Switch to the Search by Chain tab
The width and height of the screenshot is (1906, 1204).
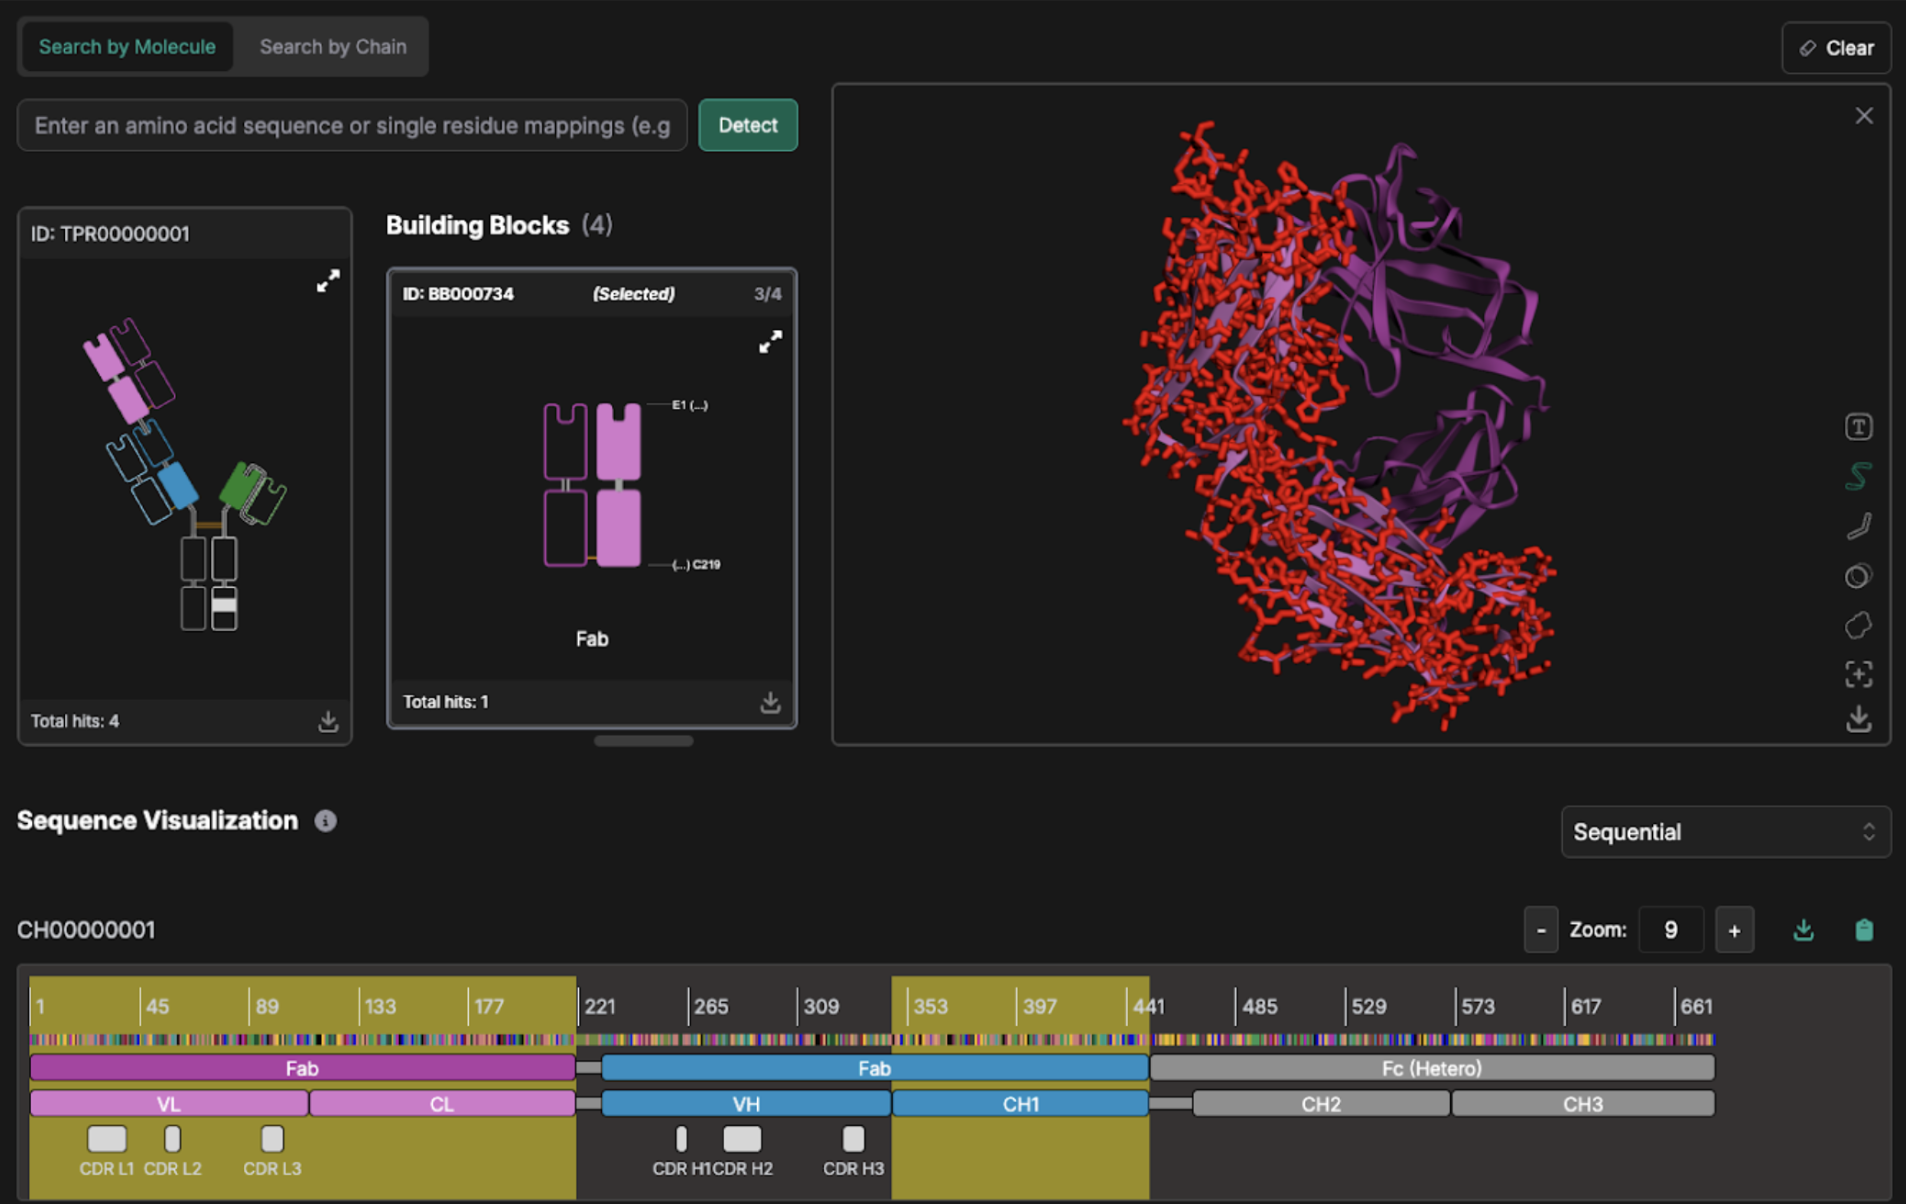tap(333, 47)
